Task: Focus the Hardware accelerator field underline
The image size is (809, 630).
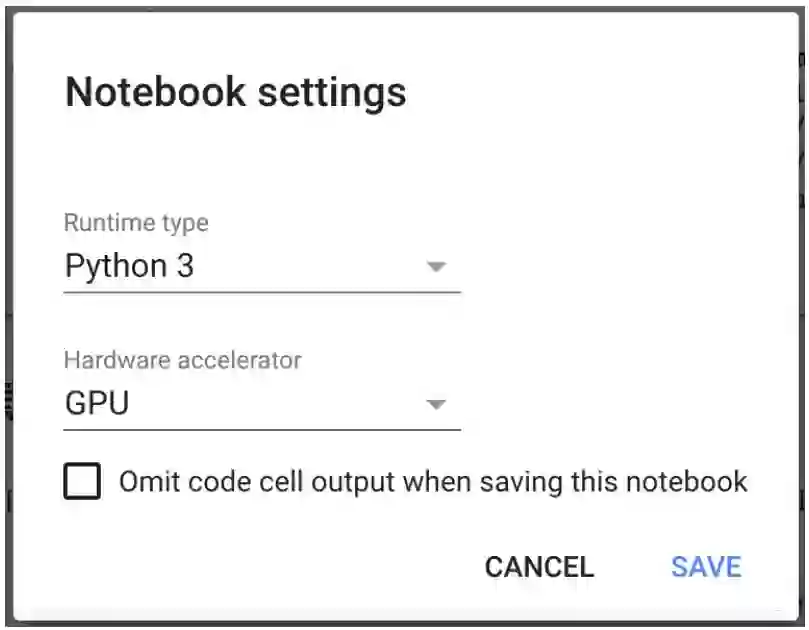Action: point(261,430)
